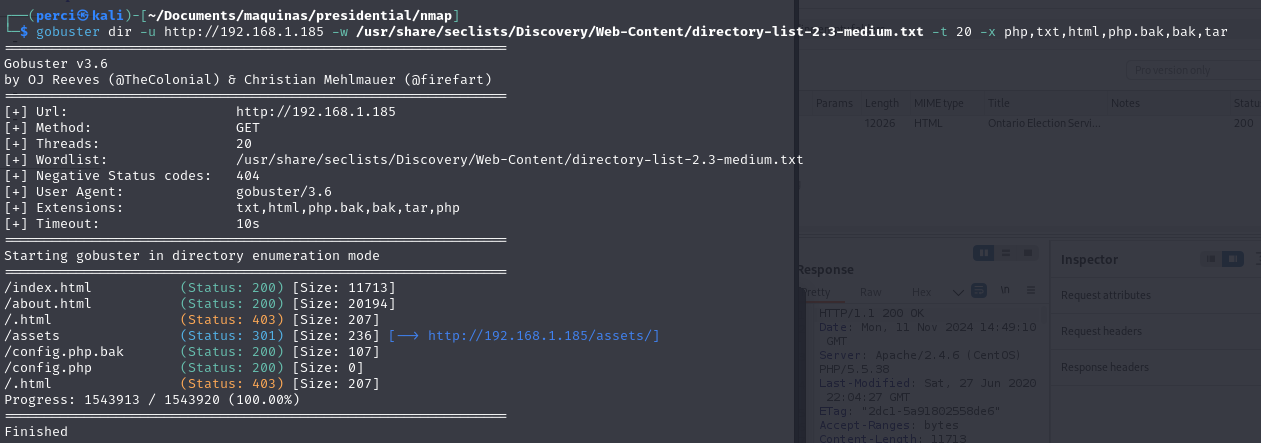Open the Response hamburger options menu
1261x443 pixels.
pos(1030,291)
